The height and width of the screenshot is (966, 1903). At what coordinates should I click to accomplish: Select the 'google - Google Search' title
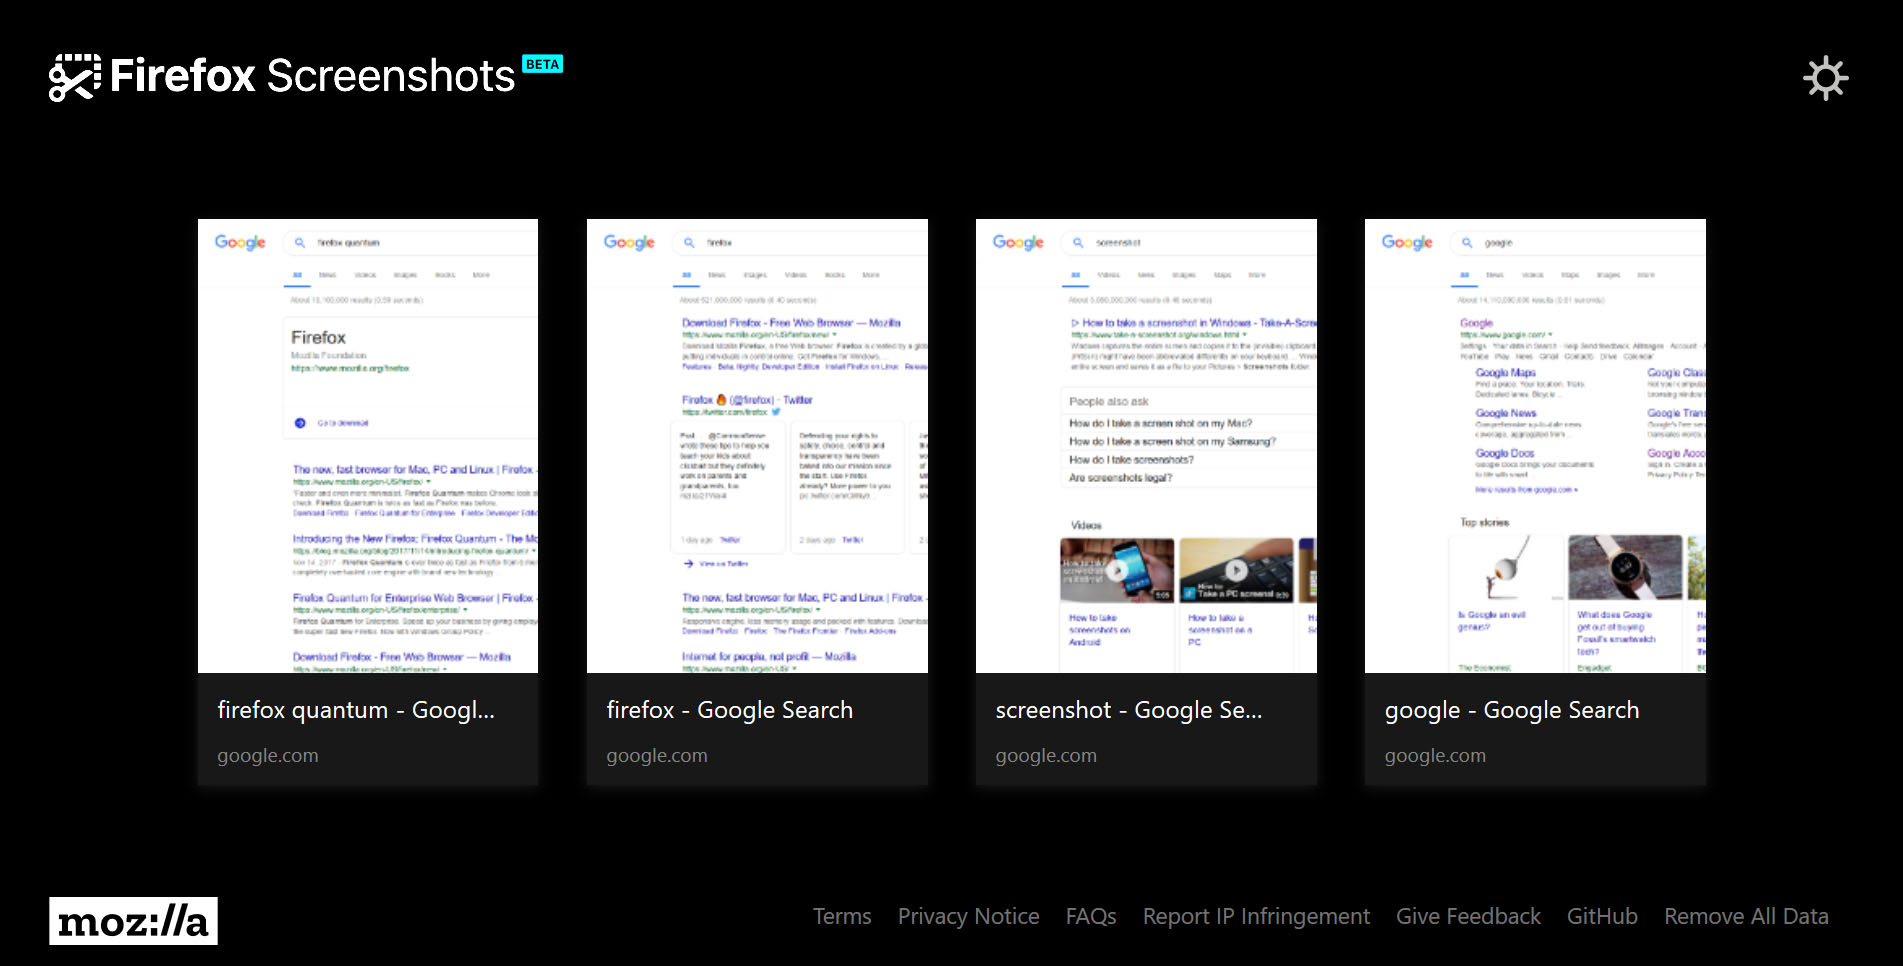pos(1511,710)
